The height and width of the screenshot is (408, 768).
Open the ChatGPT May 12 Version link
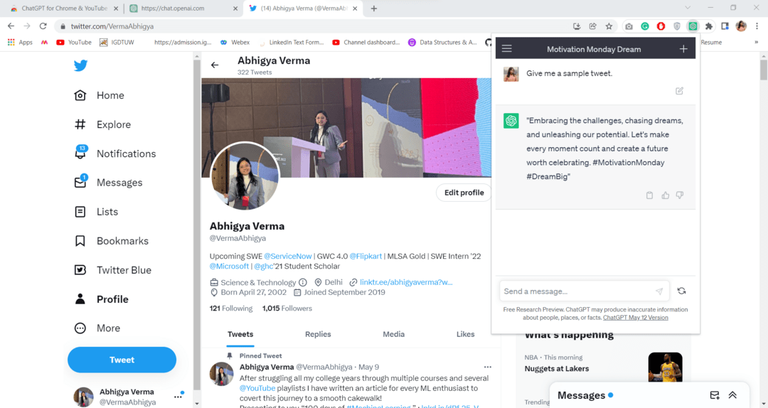point(635,317)
